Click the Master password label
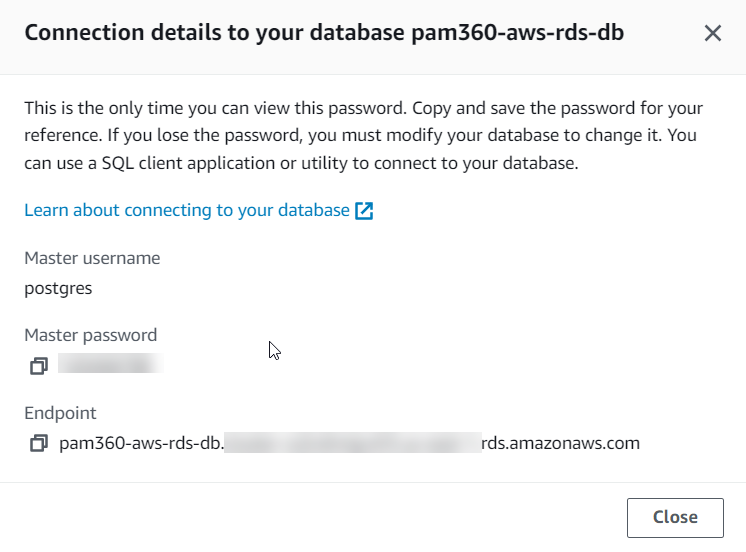 90,335
